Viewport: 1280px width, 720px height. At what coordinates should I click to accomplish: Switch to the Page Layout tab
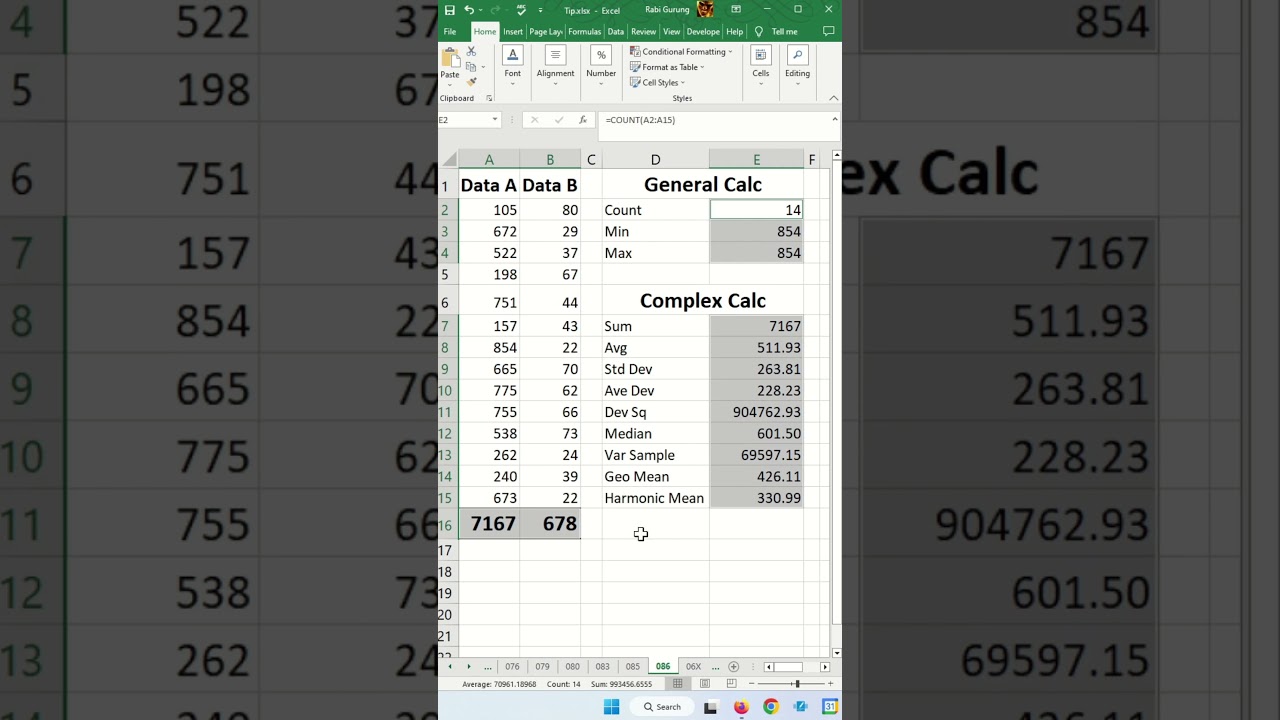(x=546, y=32)
